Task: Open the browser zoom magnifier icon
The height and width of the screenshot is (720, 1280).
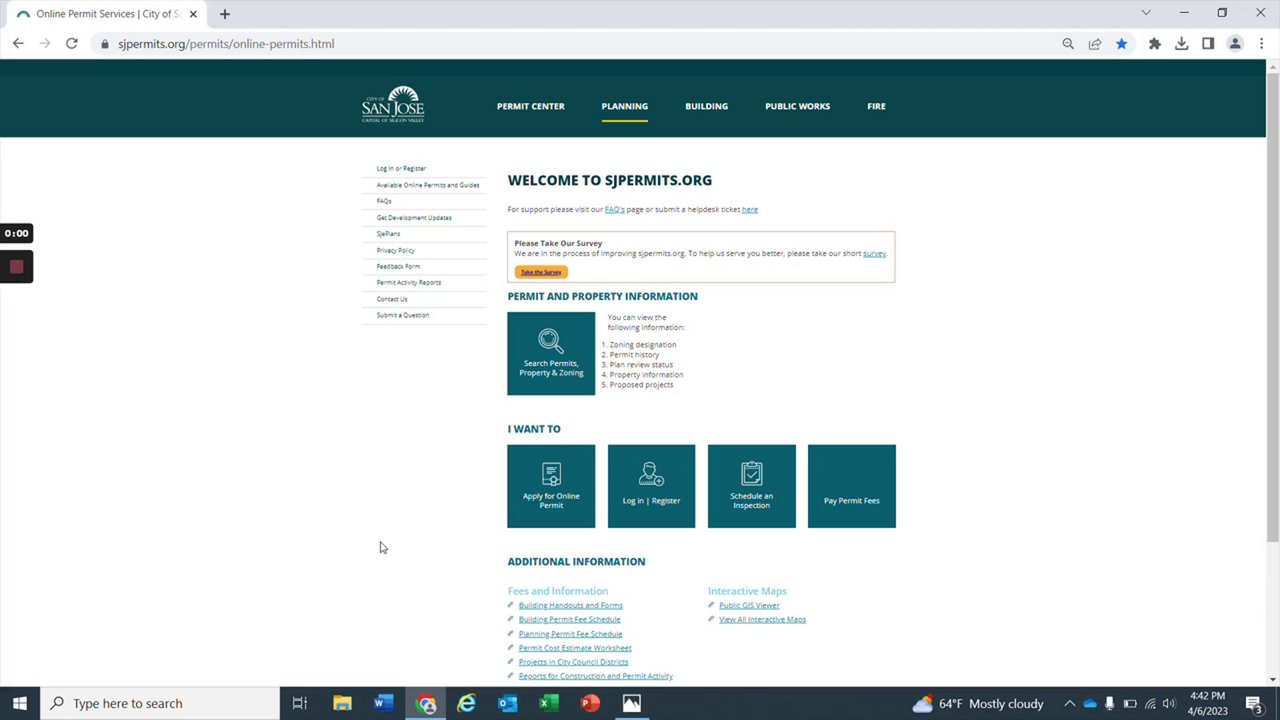Action: 1068,44
